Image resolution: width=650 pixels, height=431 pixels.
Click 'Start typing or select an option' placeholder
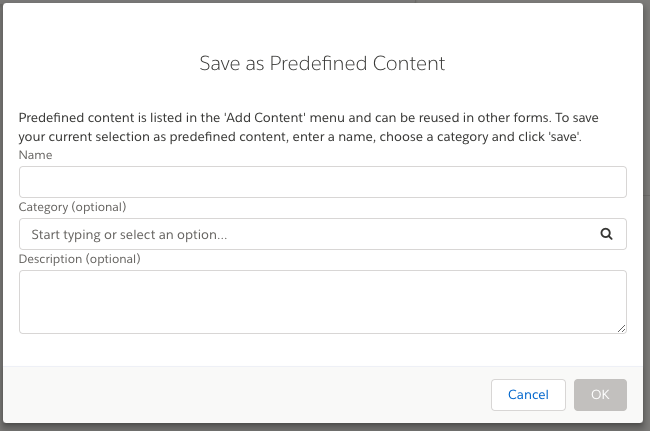pyautogui.click(x=129, y=234)
